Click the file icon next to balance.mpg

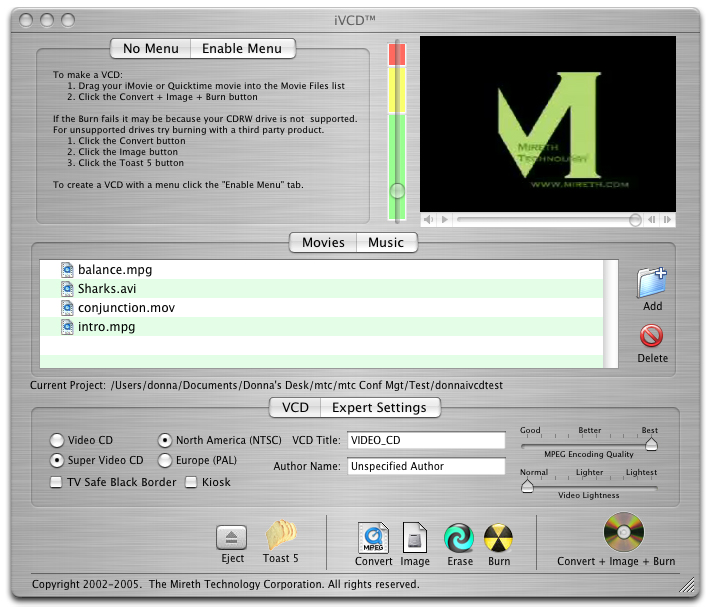click(x=67, y=270)
